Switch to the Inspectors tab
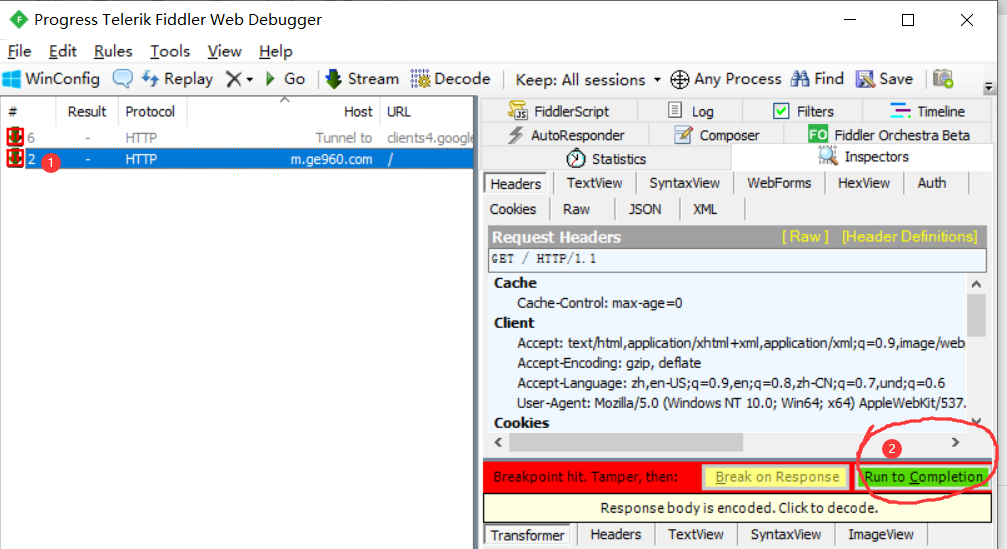The height and width of the screenshot is (549, 1007). 863,157
